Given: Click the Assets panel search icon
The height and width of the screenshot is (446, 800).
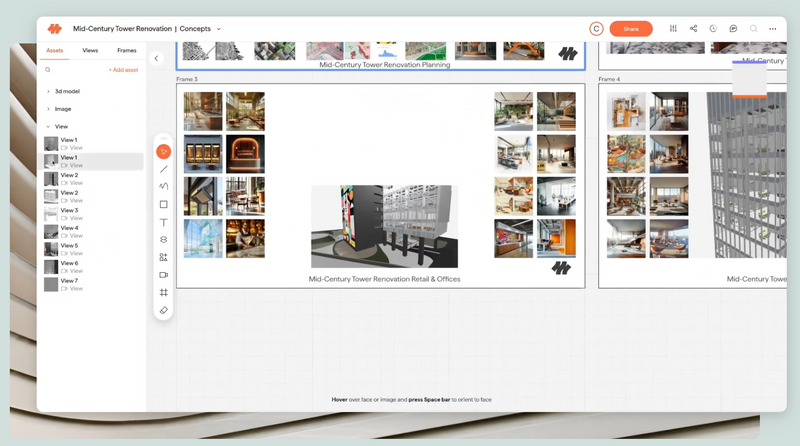Looking at the screenshot, I should pos(47,70).
